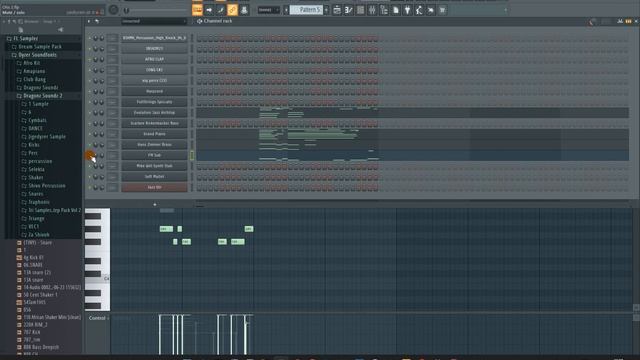Open the shopping cart content library icon

(x=442, y=10)
